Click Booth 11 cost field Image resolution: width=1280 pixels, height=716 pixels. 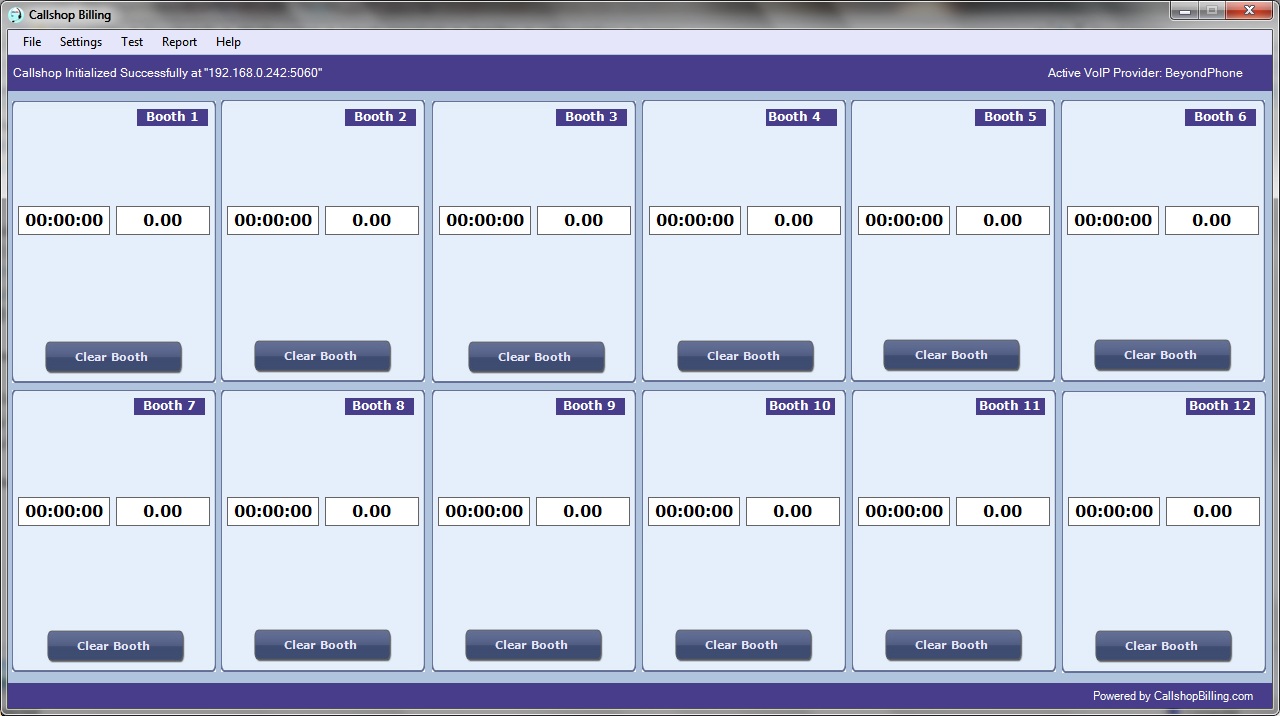click(1003, 511)
